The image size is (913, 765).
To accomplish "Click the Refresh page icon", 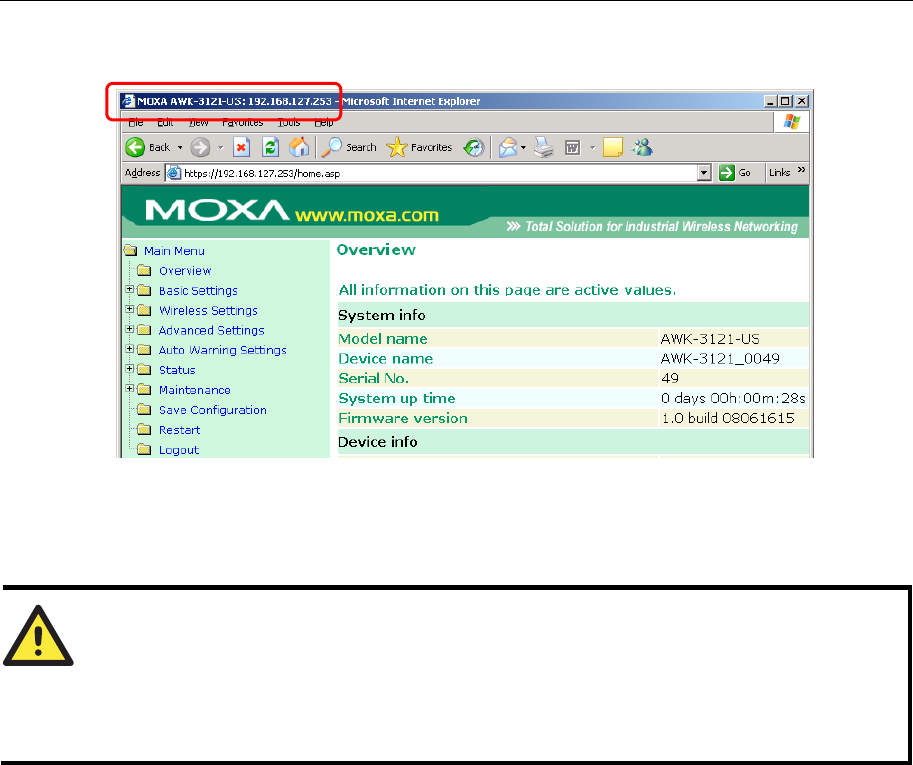I will point(270,147).
